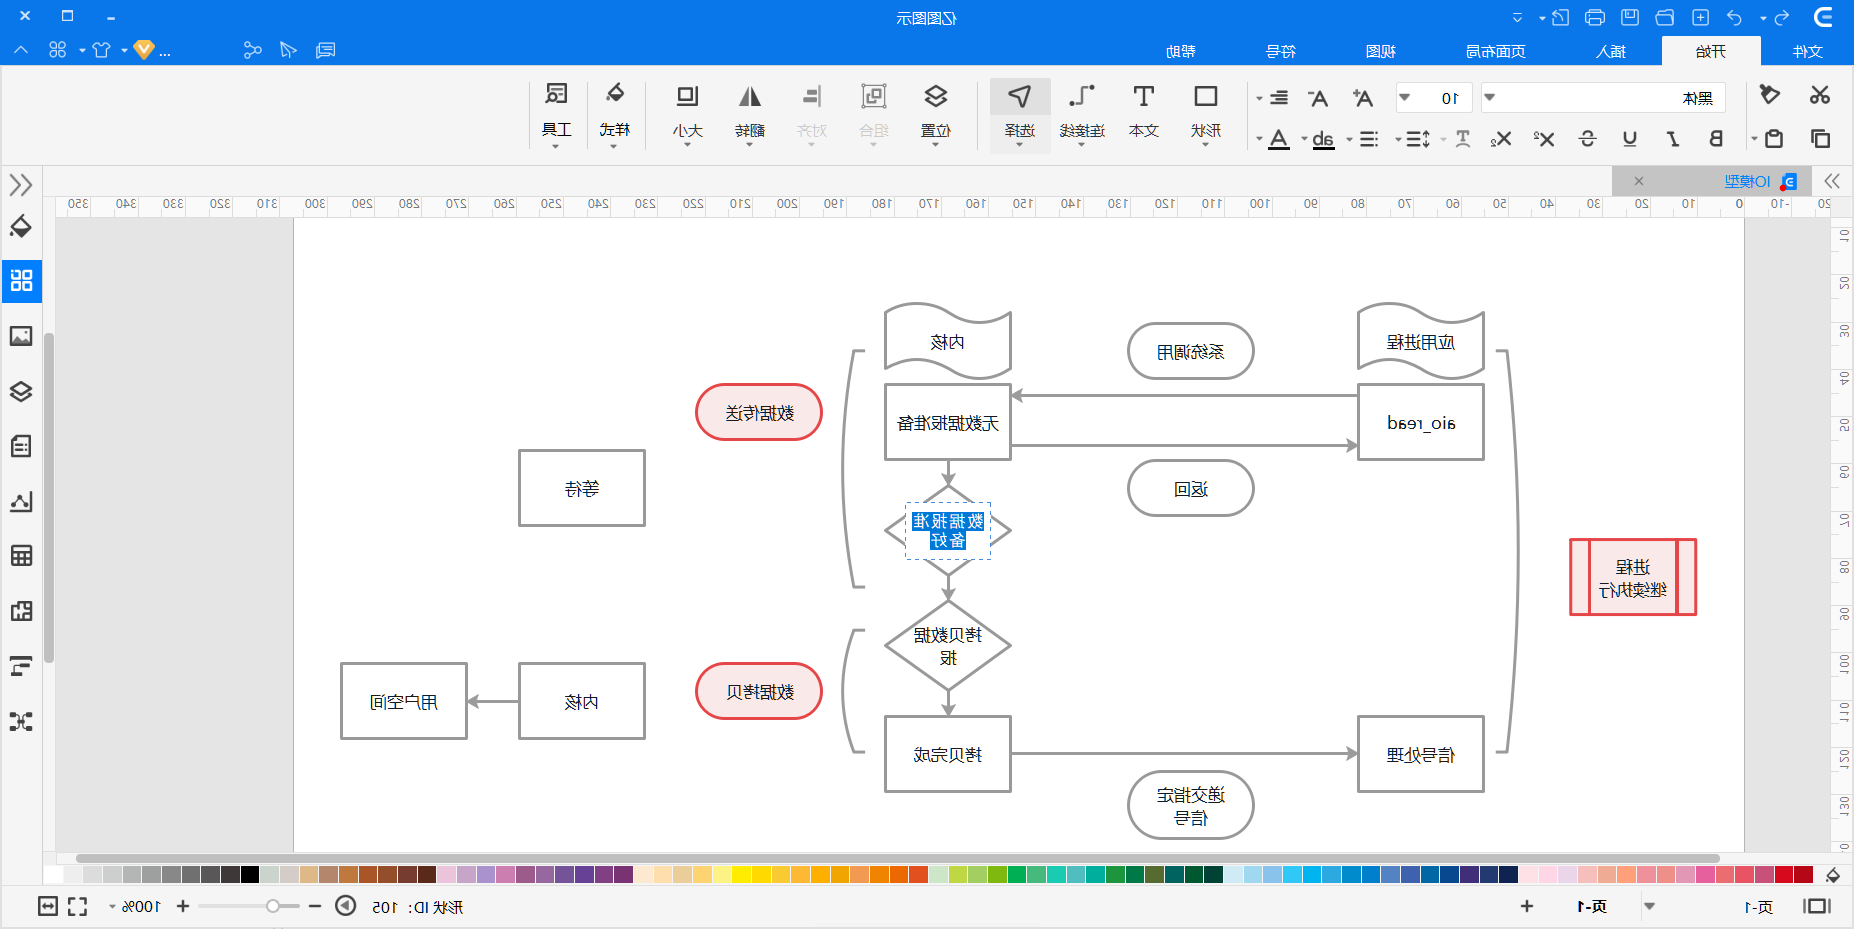Open the layers panel in sidebar
This screenshot has width=1854, height=929.
click(21, 391)
